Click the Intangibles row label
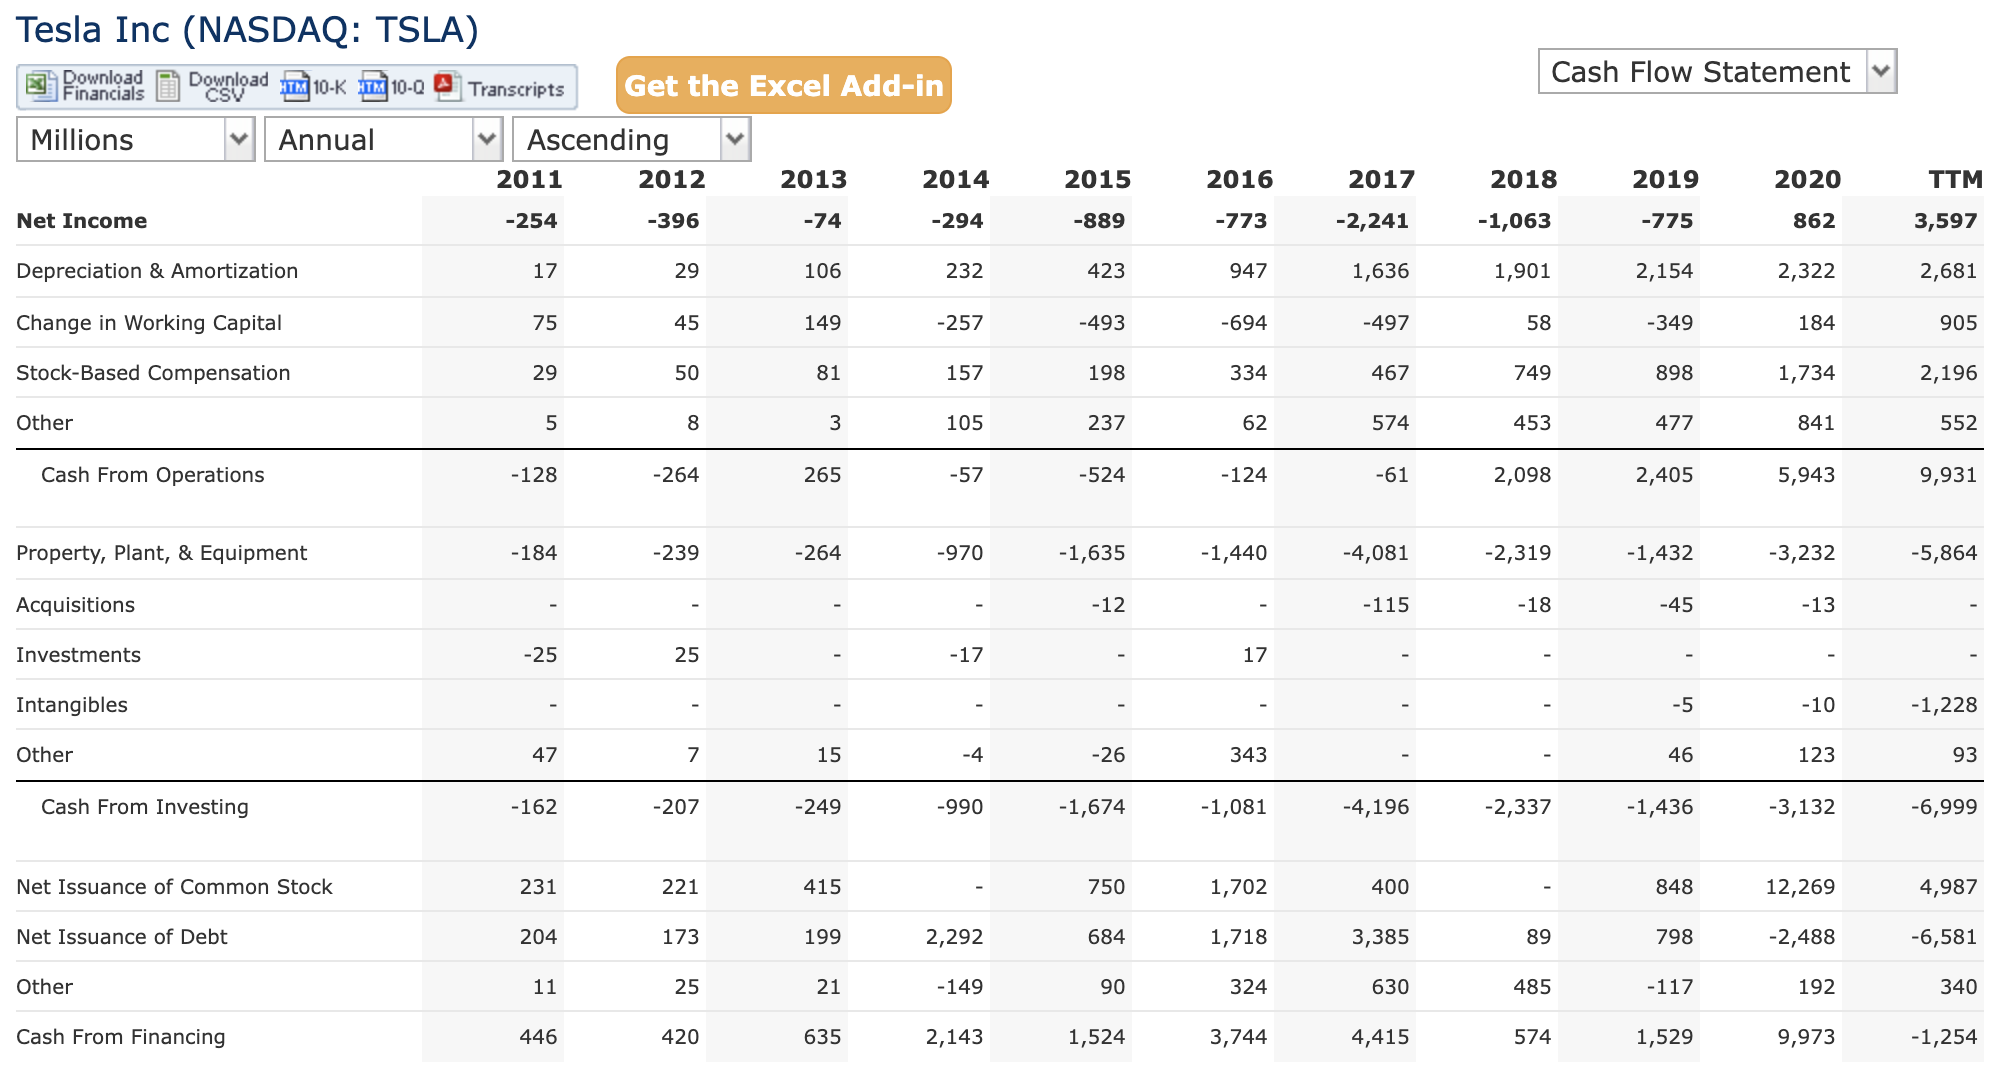Image resolution: width=2004 pixels, height=1080 pixels. (x=72, y=705)
